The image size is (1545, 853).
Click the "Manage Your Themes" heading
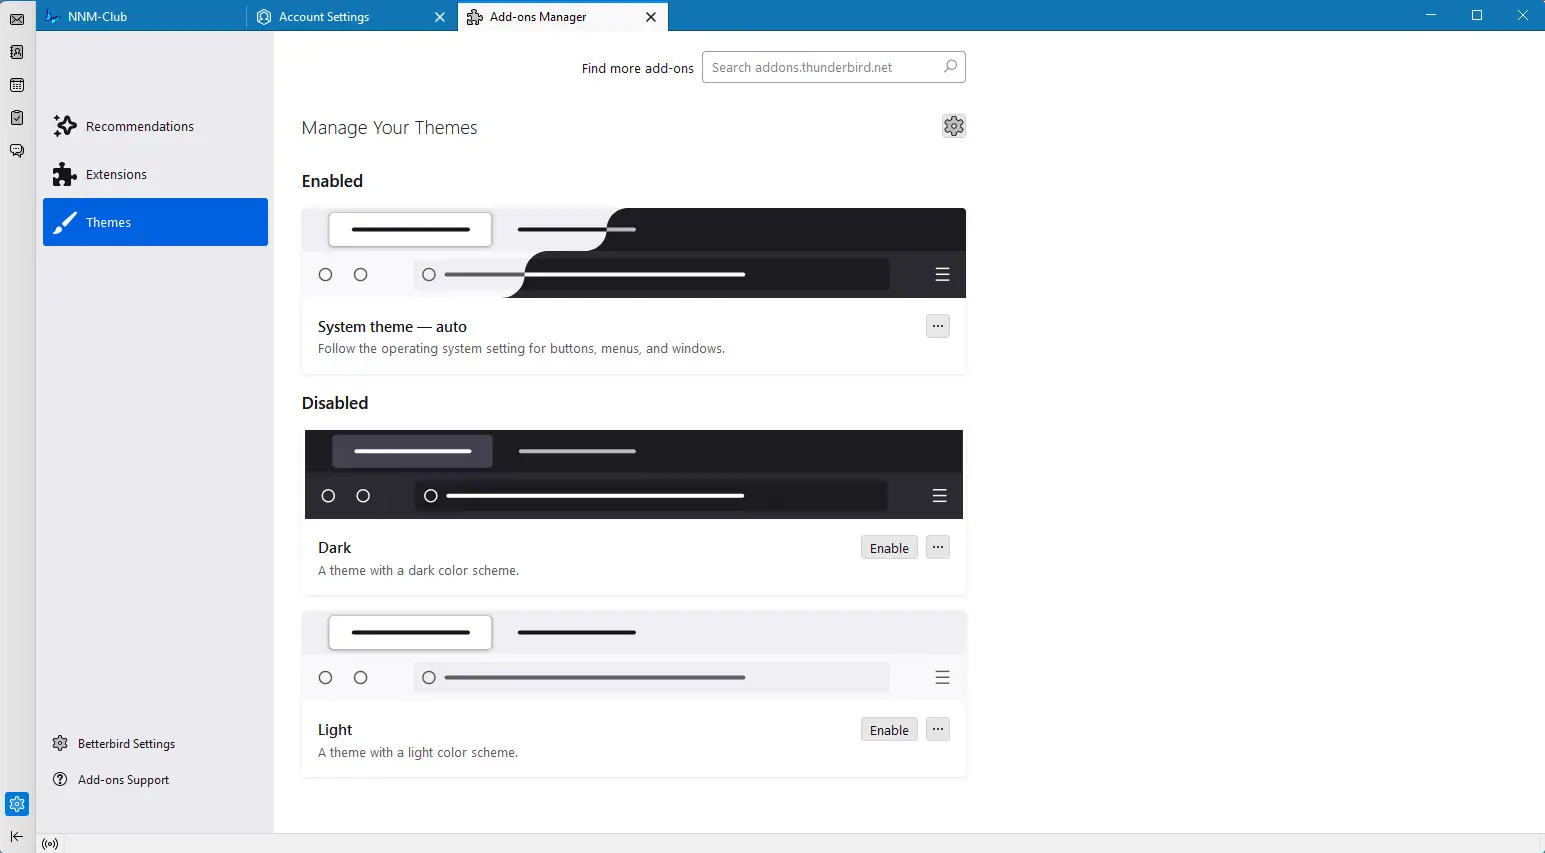pyautogui.click(x=390, y=128)
